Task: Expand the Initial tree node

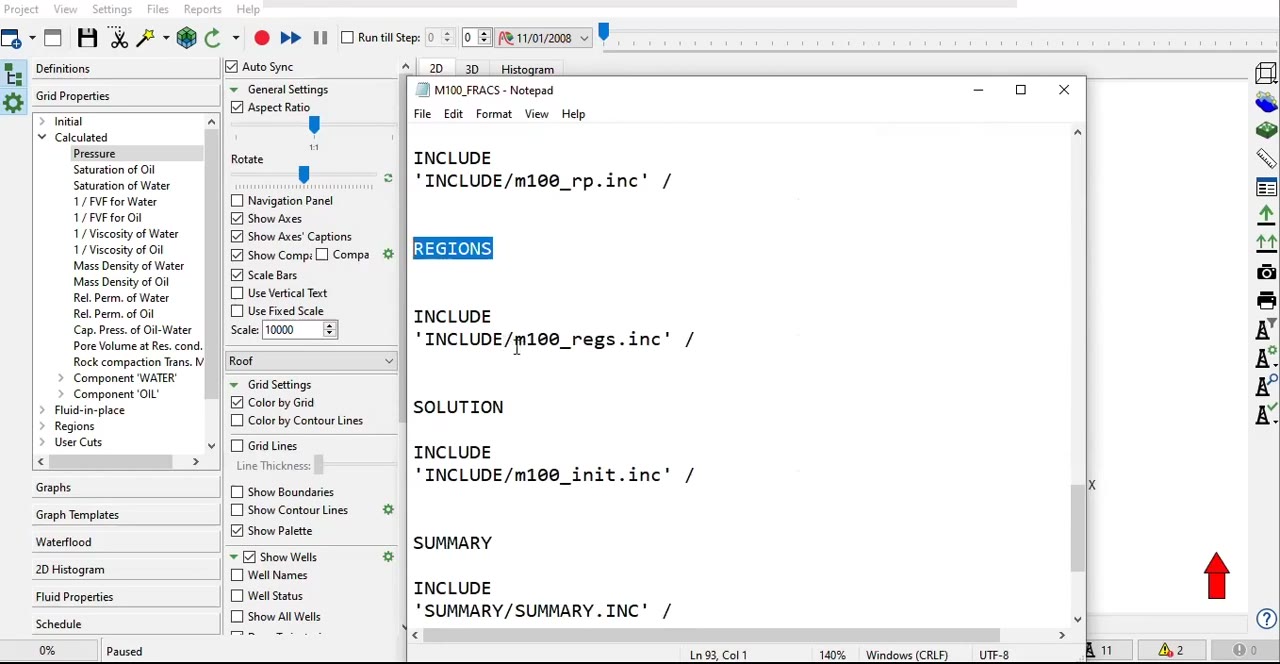Action: coord(42,122)
